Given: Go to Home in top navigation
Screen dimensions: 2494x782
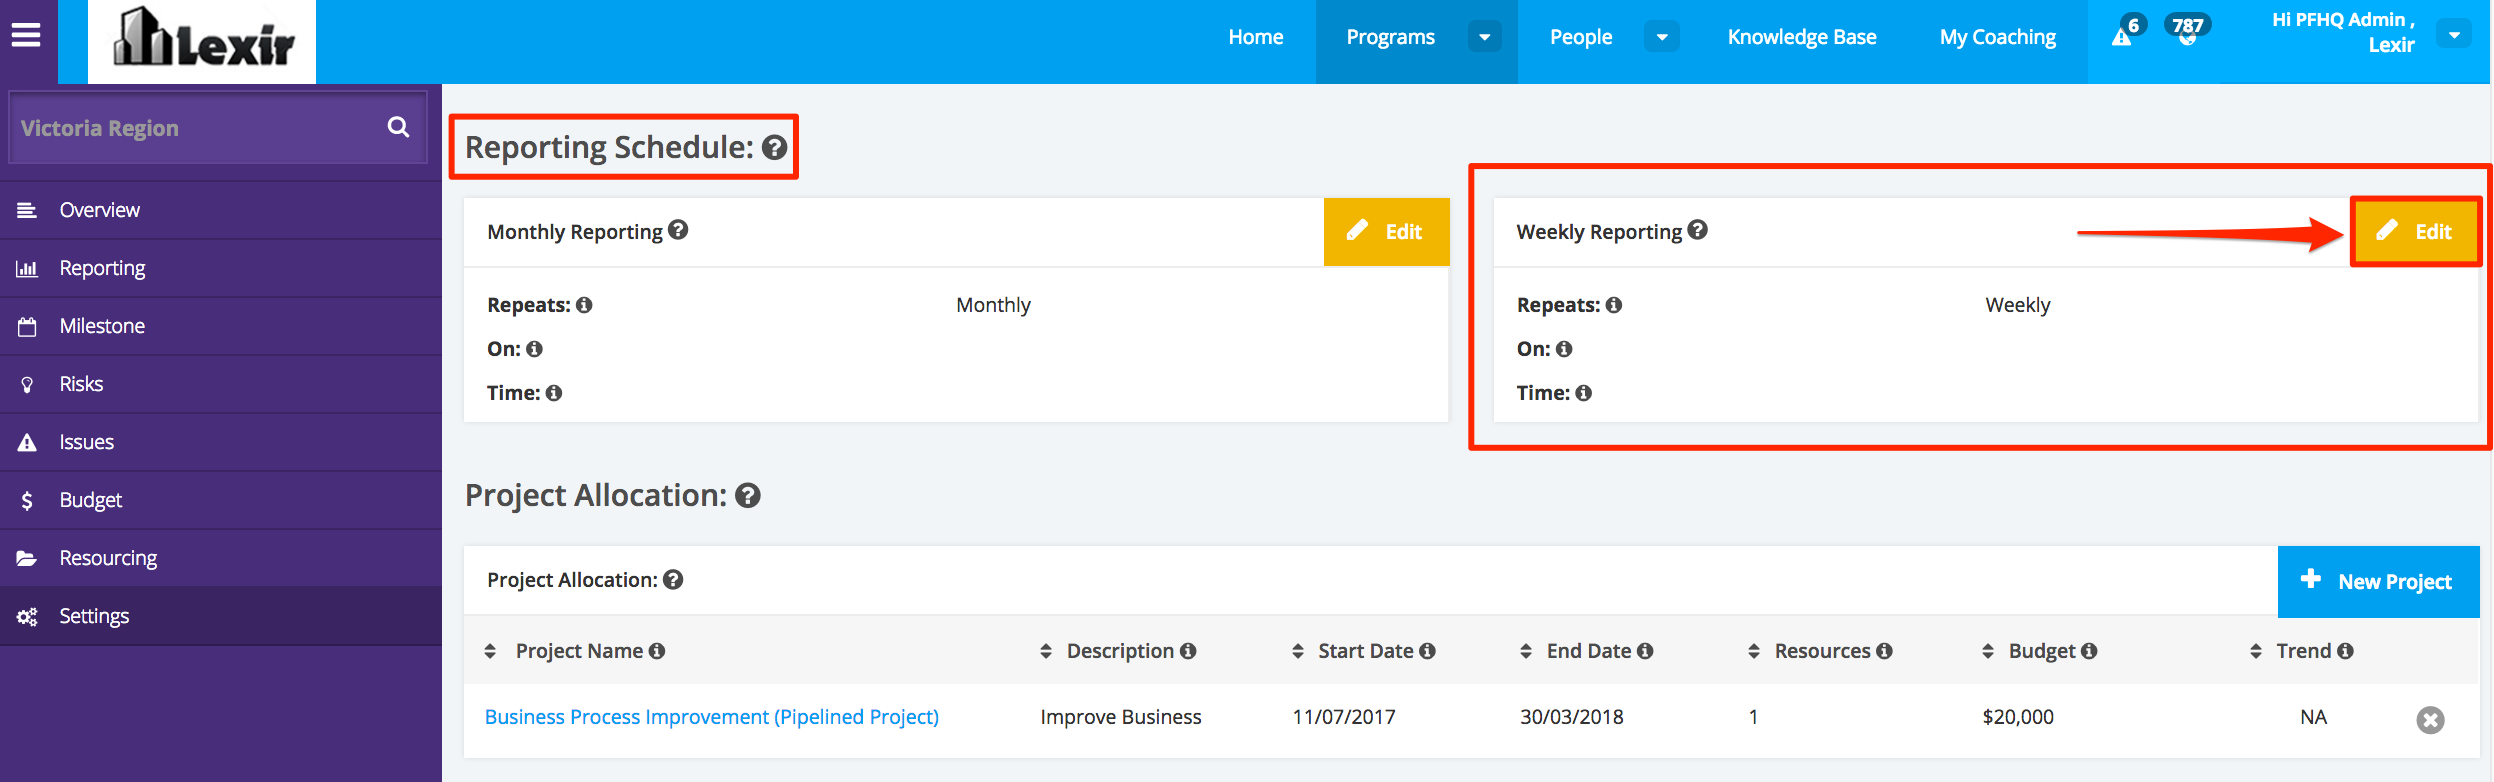Looking at the screenshot, I should pyautogui.click(x=1256, y=37).
